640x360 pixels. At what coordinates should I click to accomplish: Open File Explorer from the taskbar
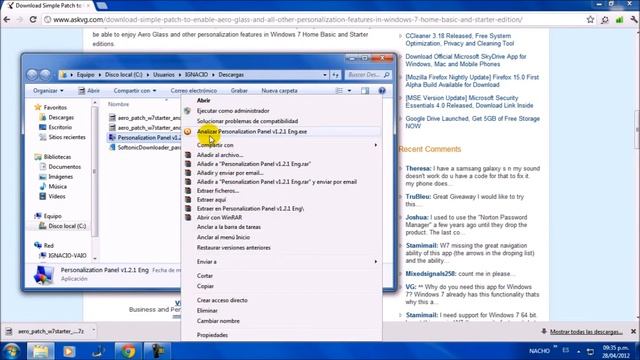pos(41,351)
